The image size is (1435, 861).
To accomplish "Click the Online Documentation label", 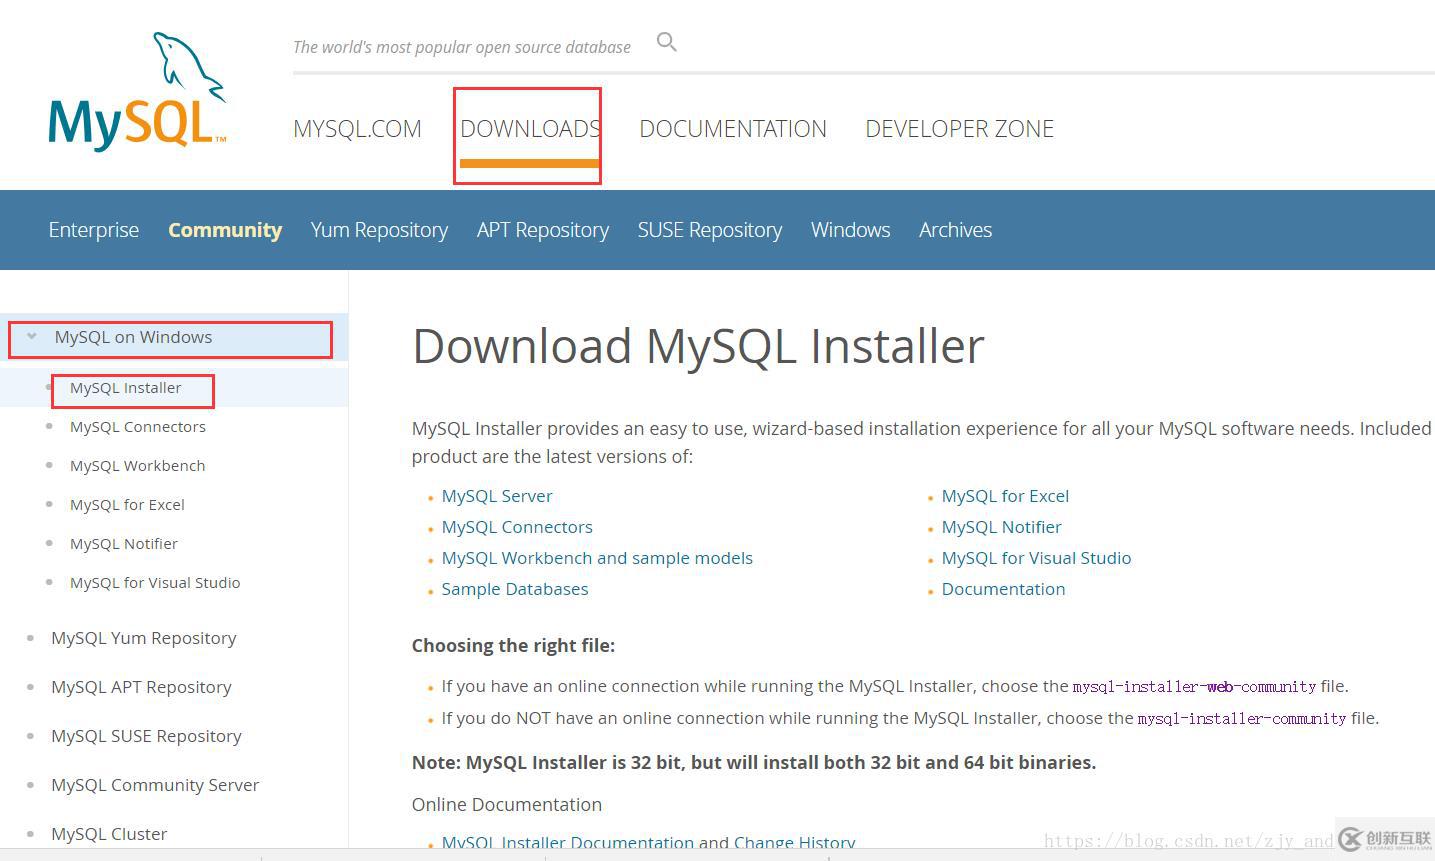I will click(507, 805).
